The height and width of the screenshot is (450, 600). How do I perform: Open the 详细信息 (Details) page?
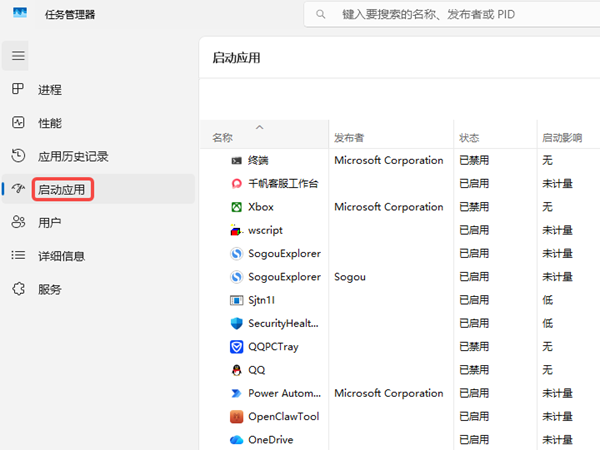(x=61, y=256)
